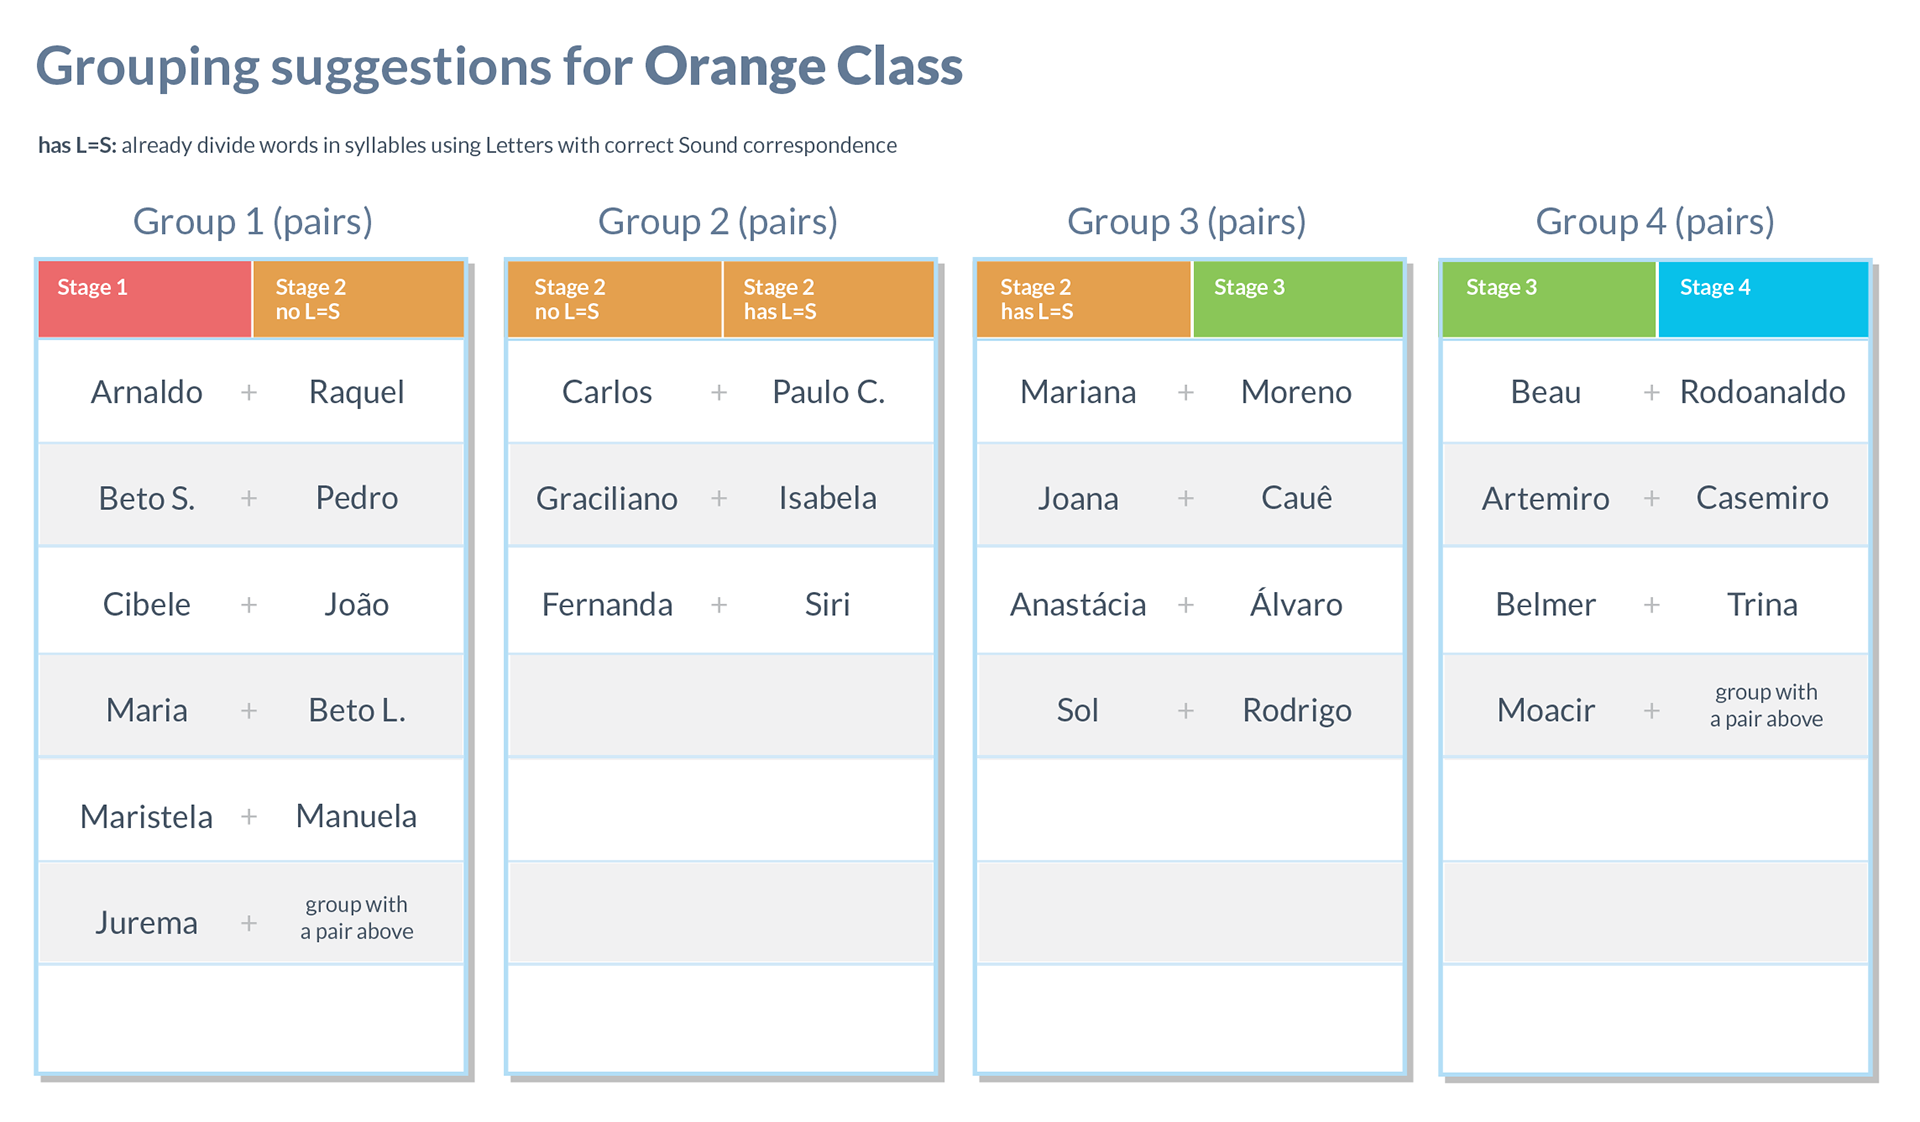
Task: Click the plus icon between Moacir and group note
Action: click(1652, 710)
